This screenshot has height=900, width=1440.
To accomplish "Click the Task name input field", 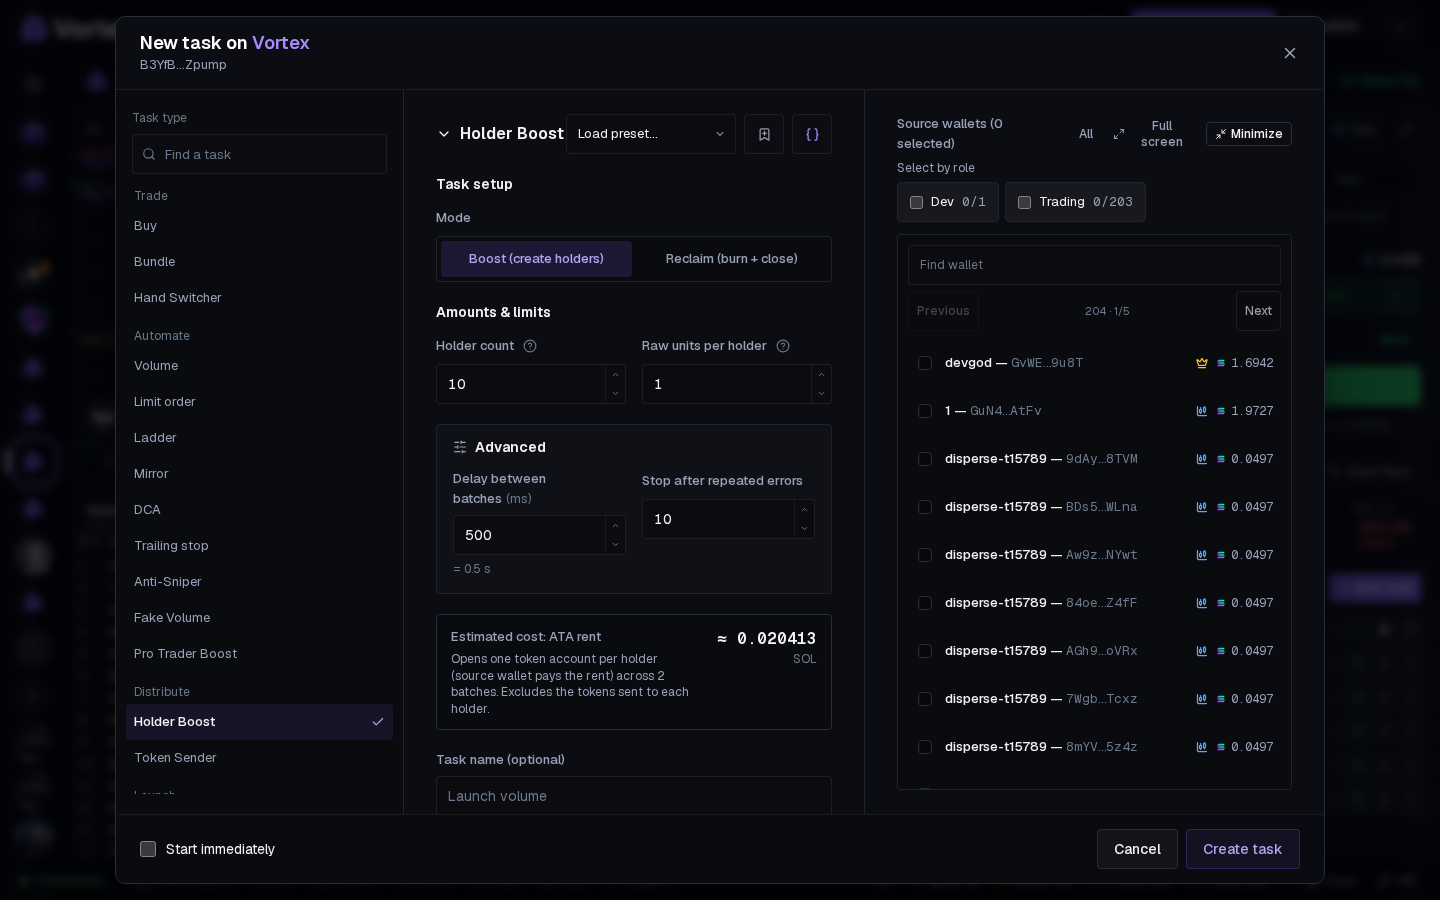I will point(634,796).
